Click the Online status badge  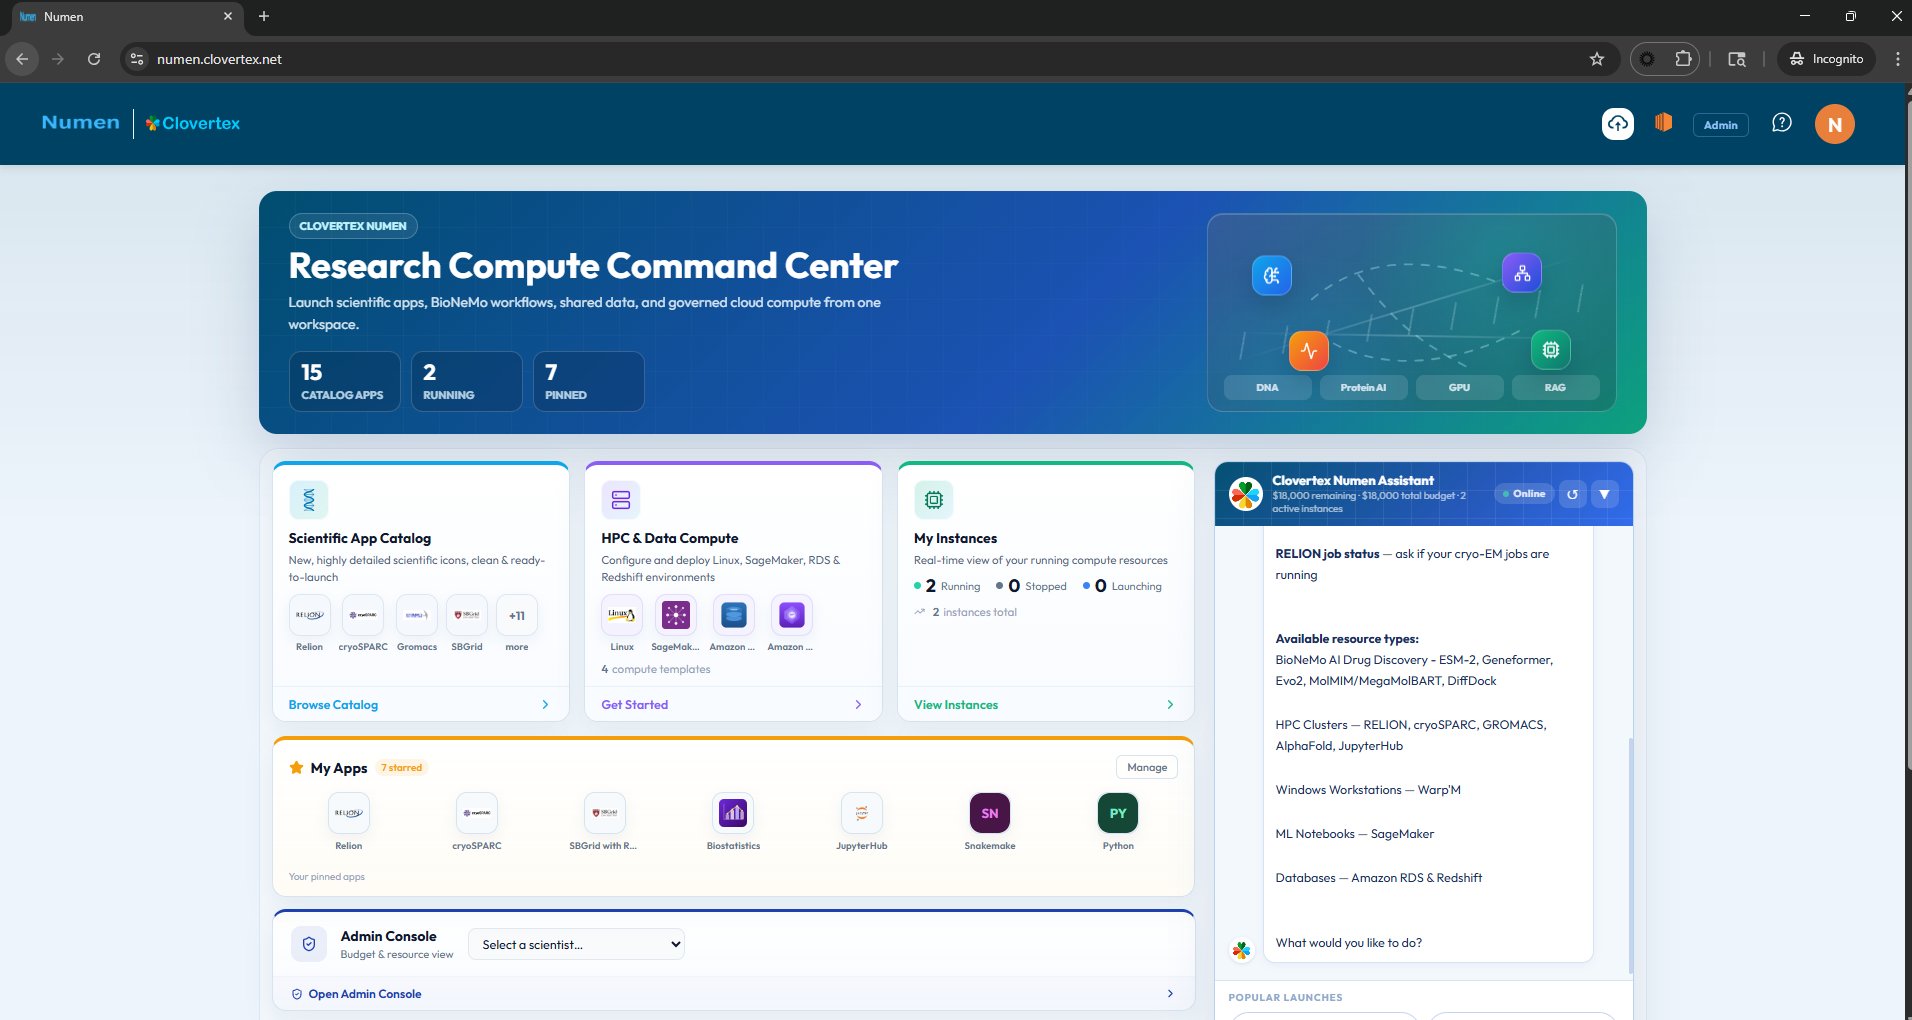(1524, 494)
